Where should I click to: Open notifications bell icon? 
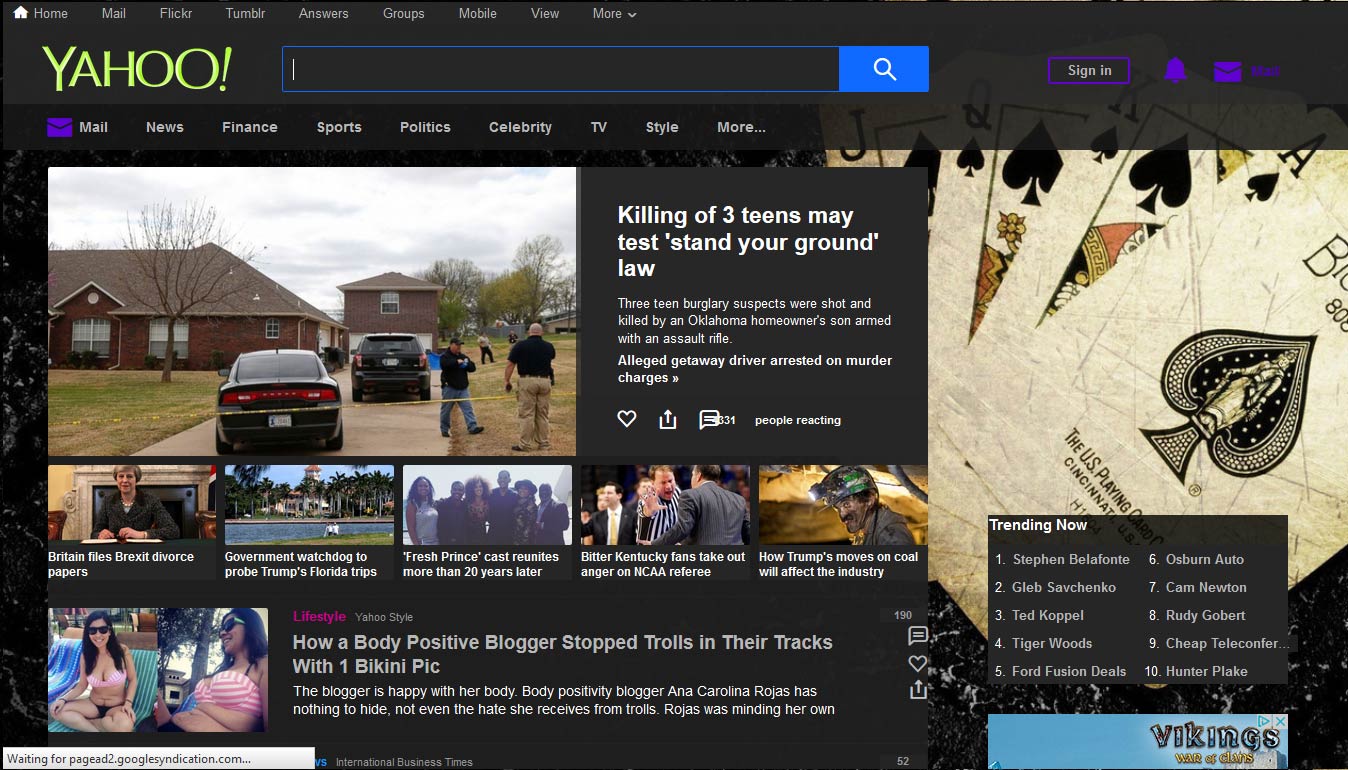click(x=1175, y=70)
